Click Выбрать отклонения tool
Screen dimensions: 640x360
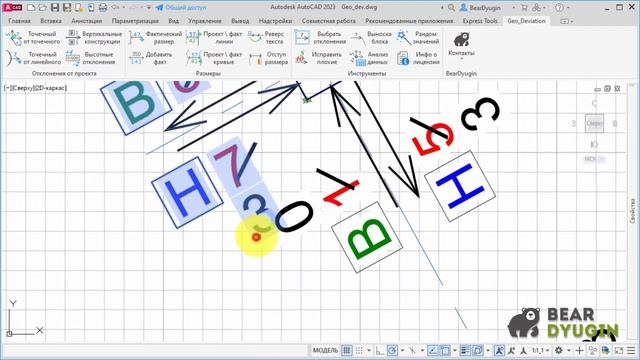320,38
